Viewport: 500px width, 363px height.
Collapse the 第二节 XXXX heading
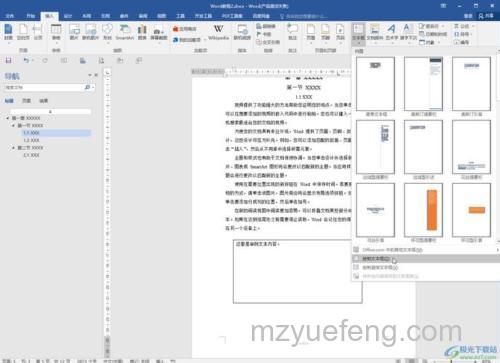tap(13, 147)
